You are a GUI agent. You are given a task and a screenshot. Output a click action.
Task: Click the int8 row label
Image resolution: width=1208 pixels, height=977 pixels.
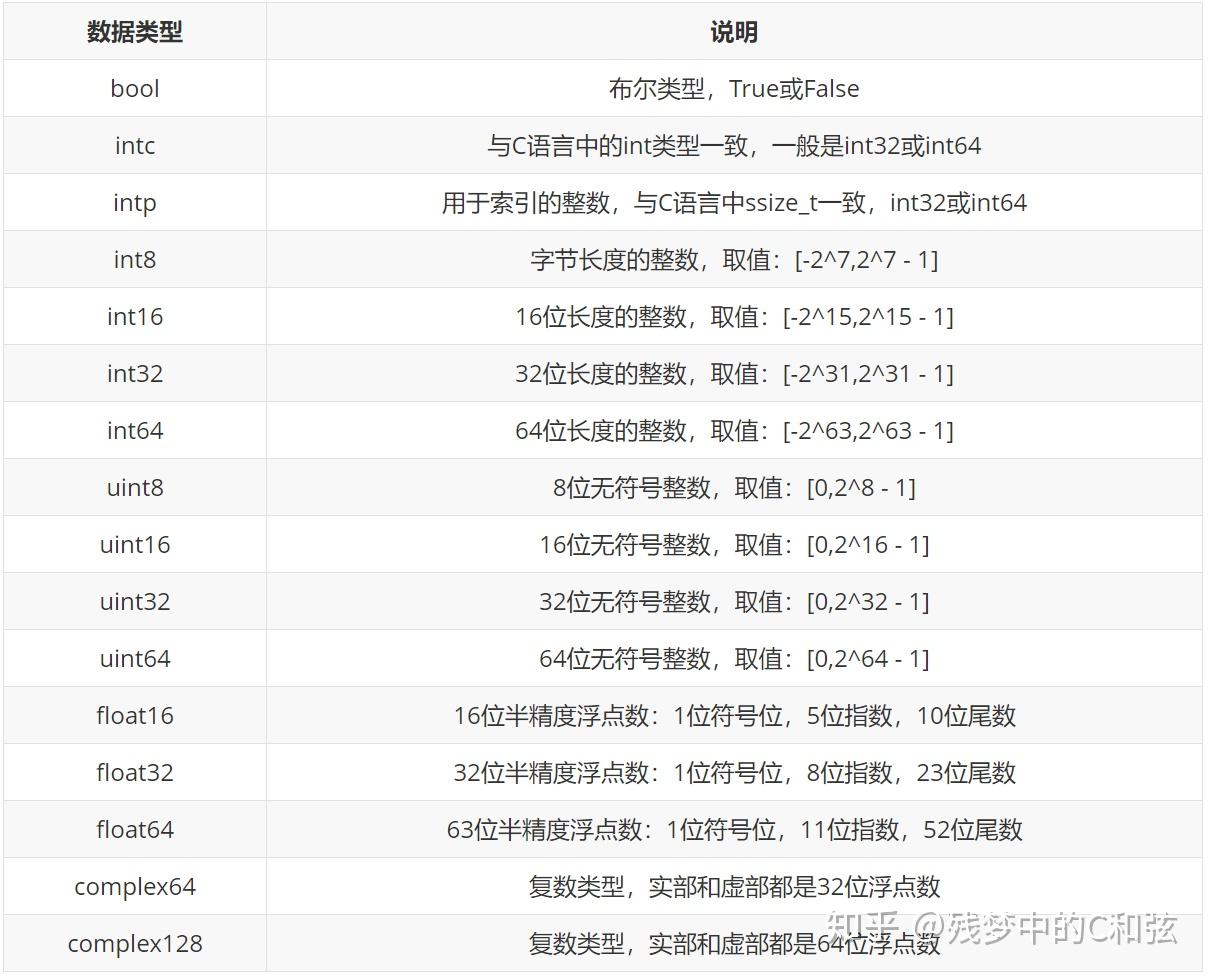coord(133,259)
